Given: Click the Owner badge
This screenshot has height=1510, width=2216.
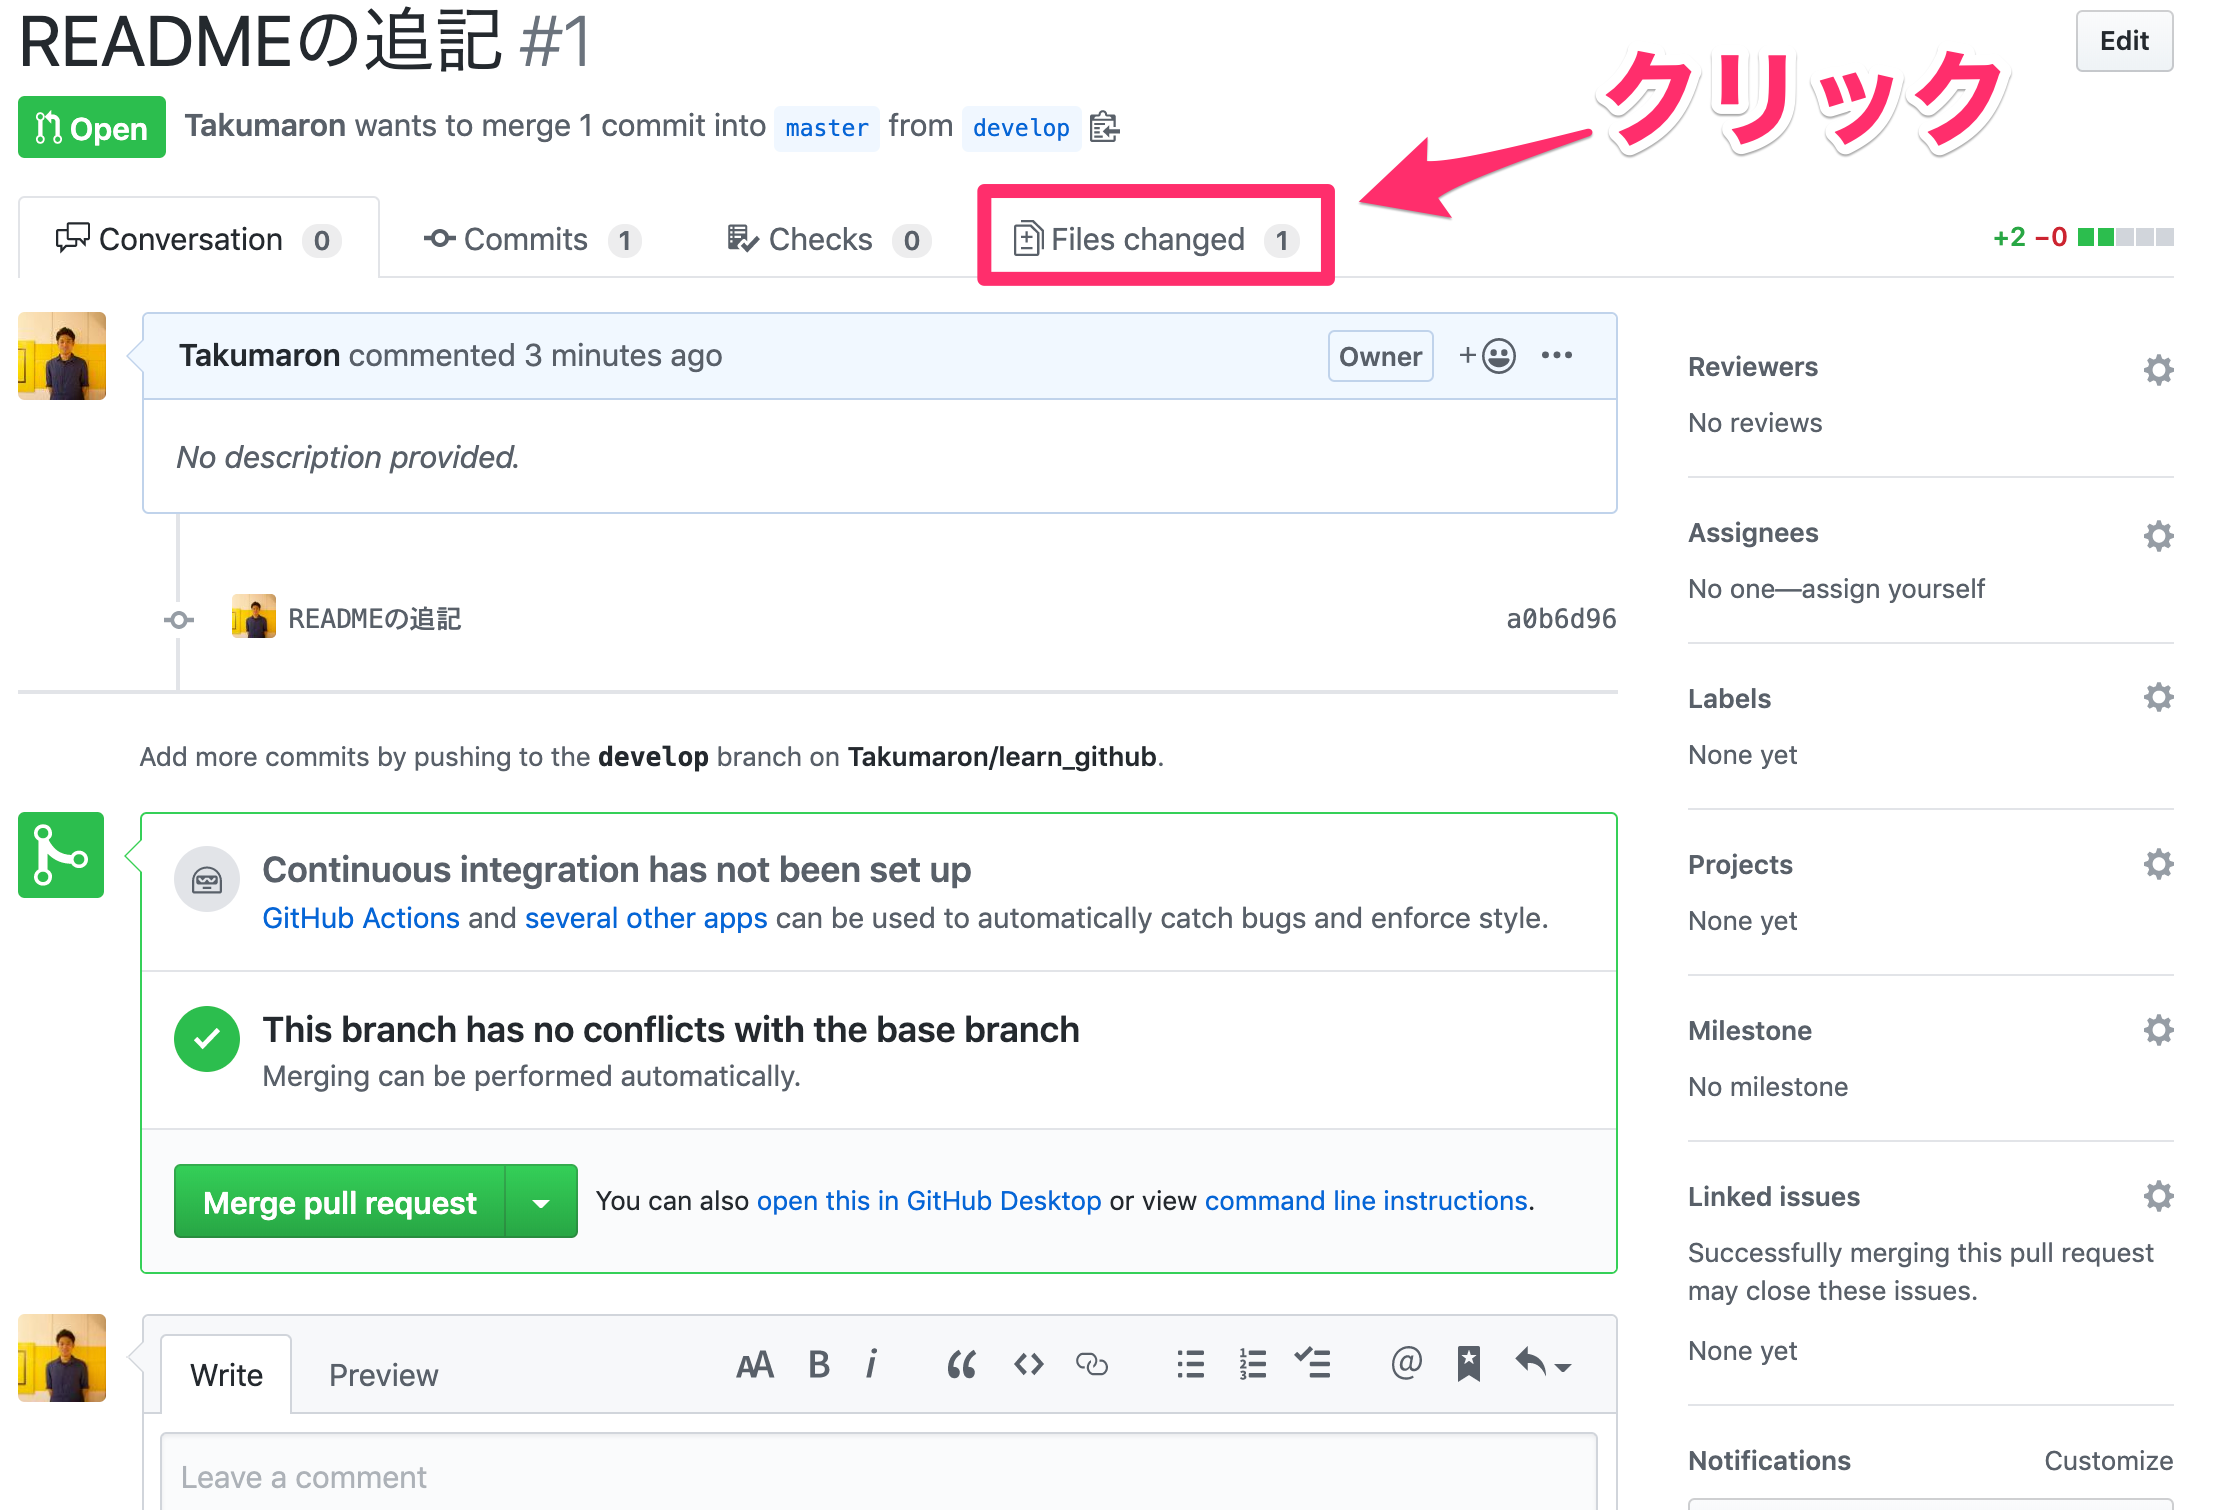Looking at the screenshot, I should [1380, 356].
